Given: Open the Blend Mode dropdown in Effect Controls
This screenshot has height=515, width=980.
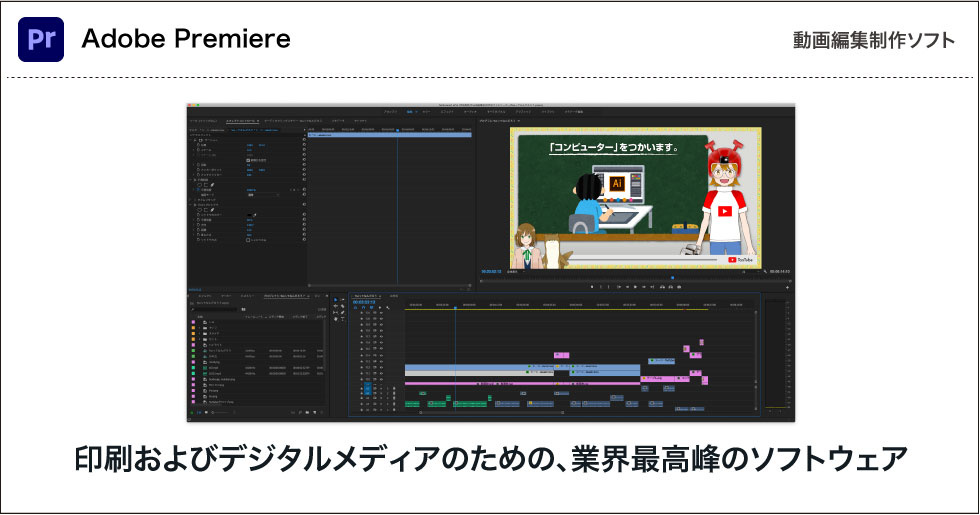Looking at the screenshot, I should 264,195.
